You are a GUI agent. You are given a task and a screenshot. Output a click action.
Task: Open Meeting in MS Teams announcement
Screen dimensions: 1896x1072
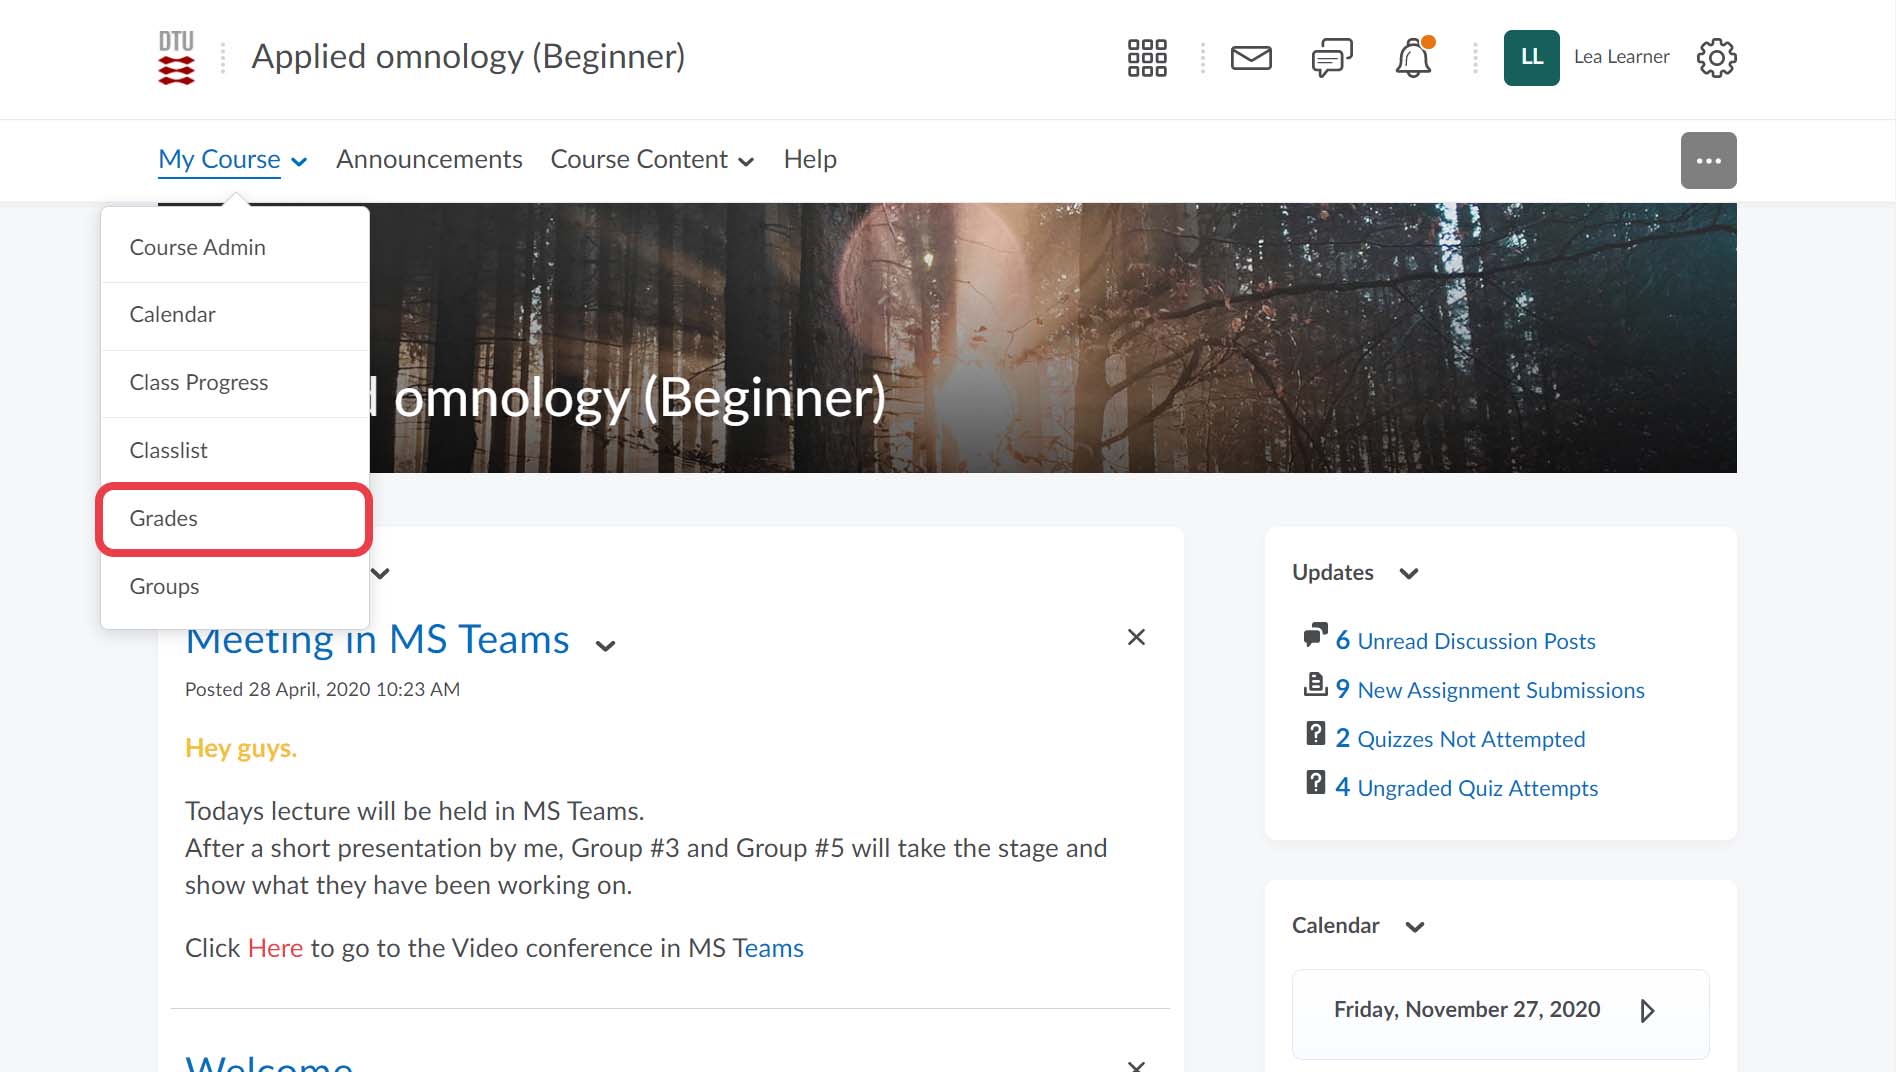click(377, 640)
